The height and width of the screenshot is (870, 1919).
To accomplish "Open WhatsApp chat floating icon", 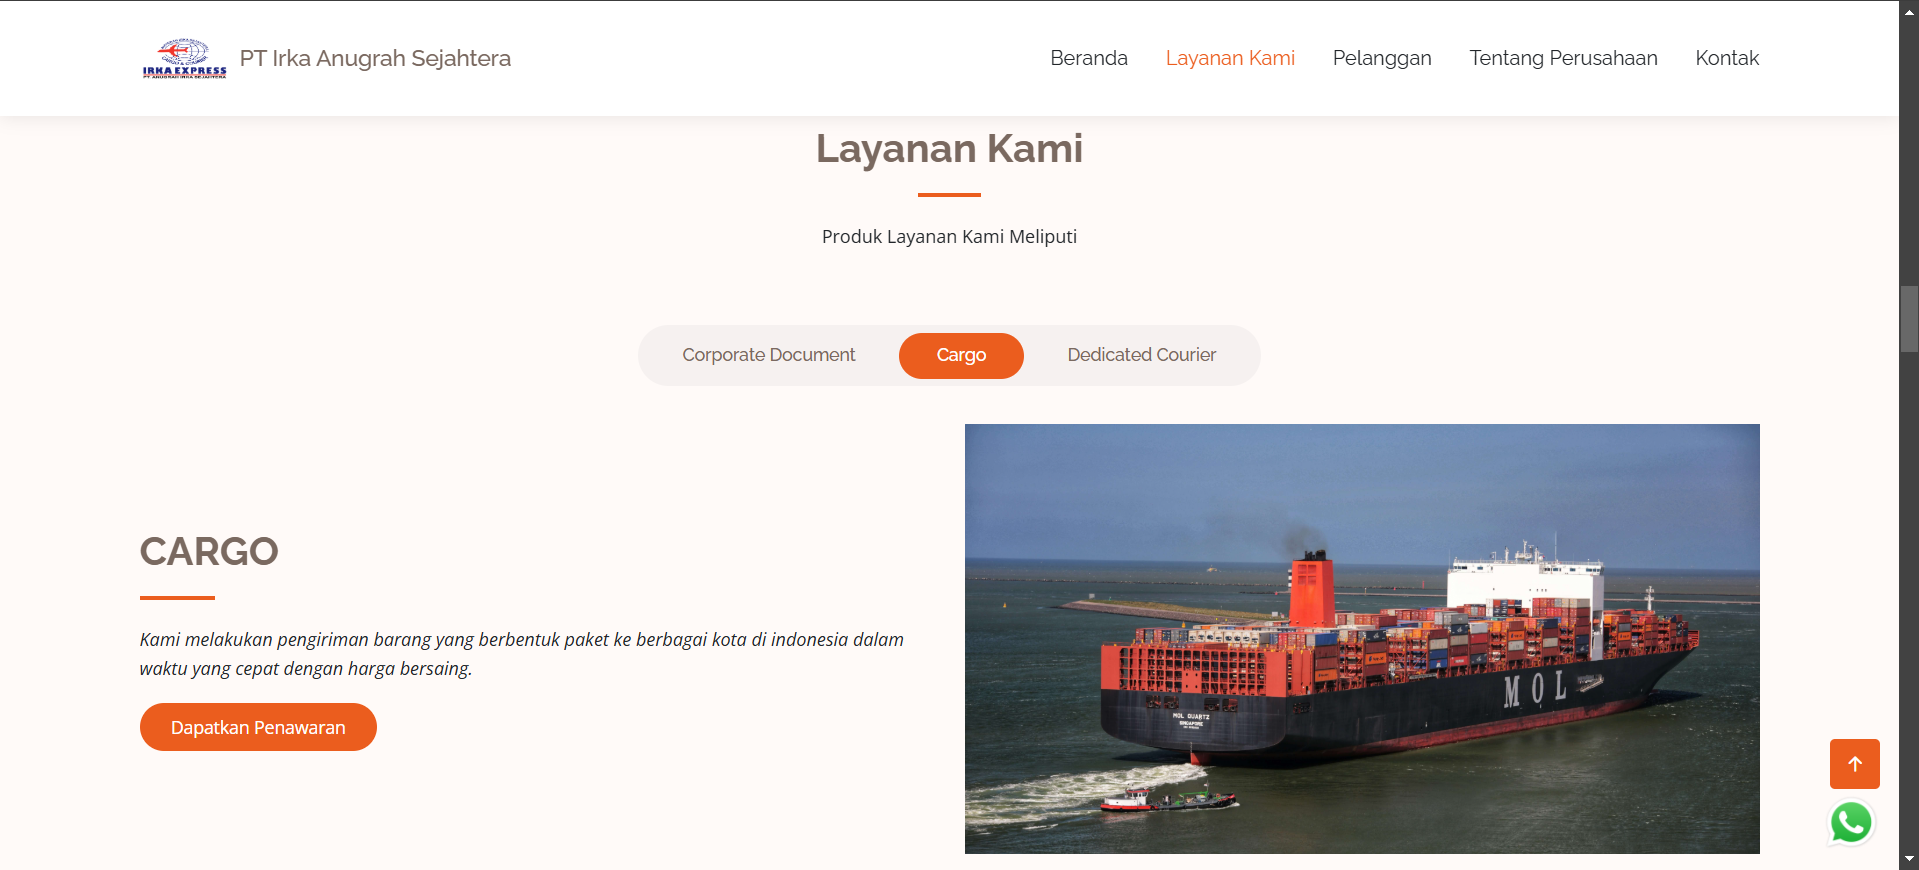I will pyautogui.click(x=1851, y=823).
